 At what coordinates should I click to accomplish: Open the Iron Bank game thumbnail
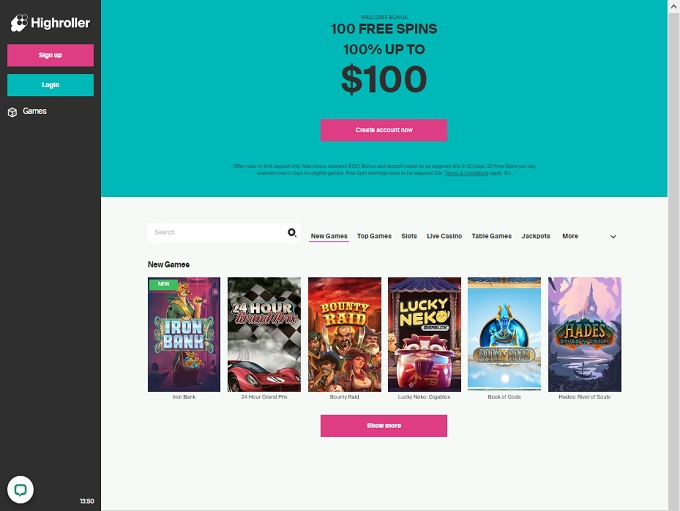coord(184,334)
